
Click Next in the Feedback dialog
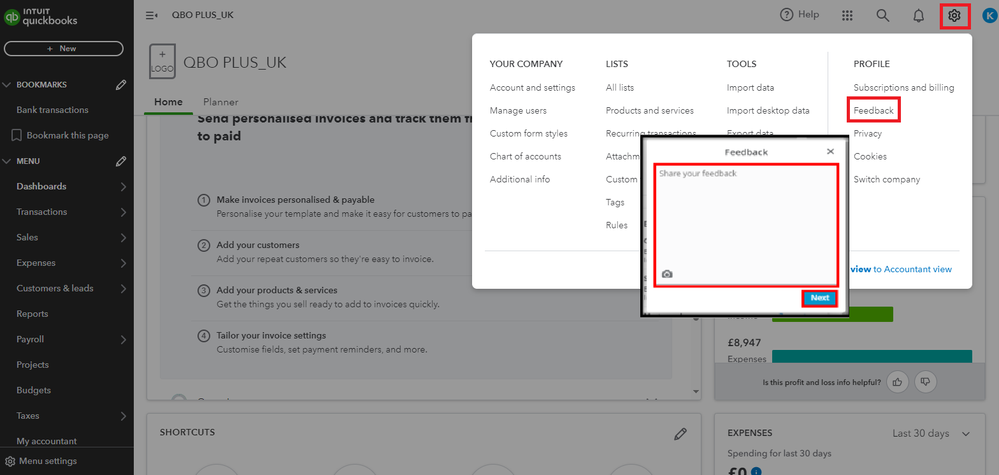click(x=819, y=297)
